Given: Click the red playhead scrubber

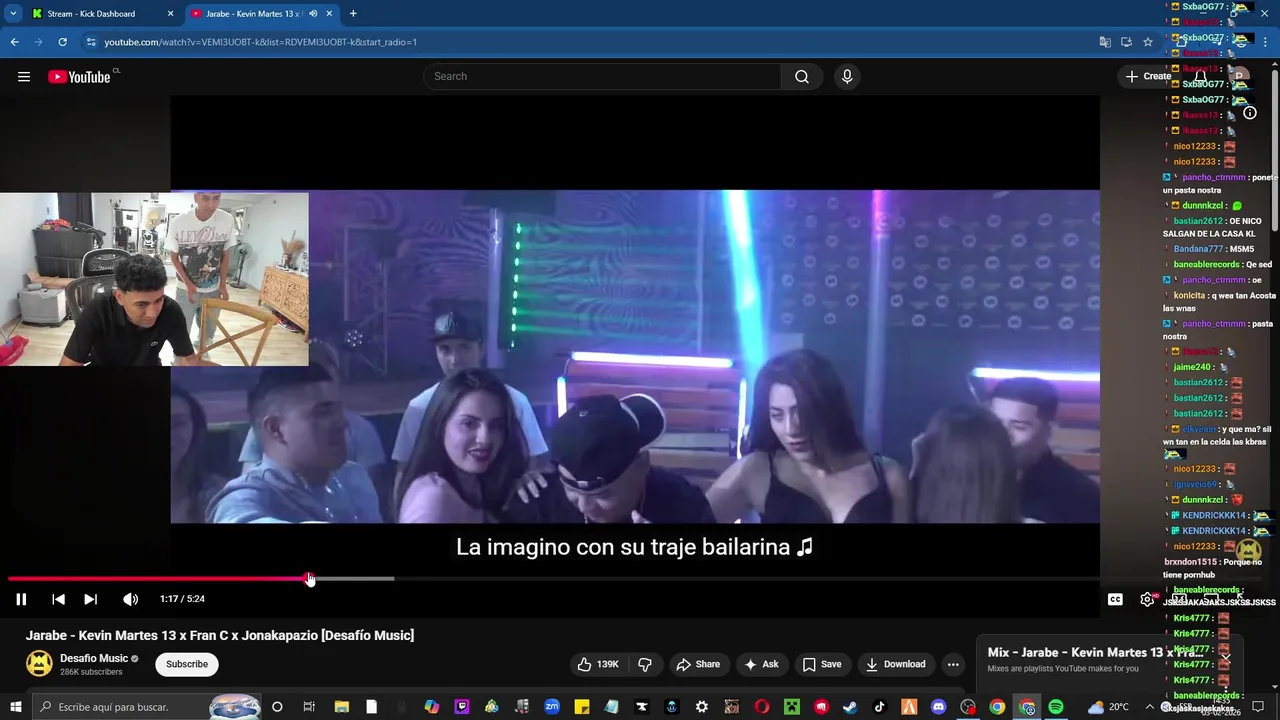Looking at the screenshot, I should coord(310,579).
